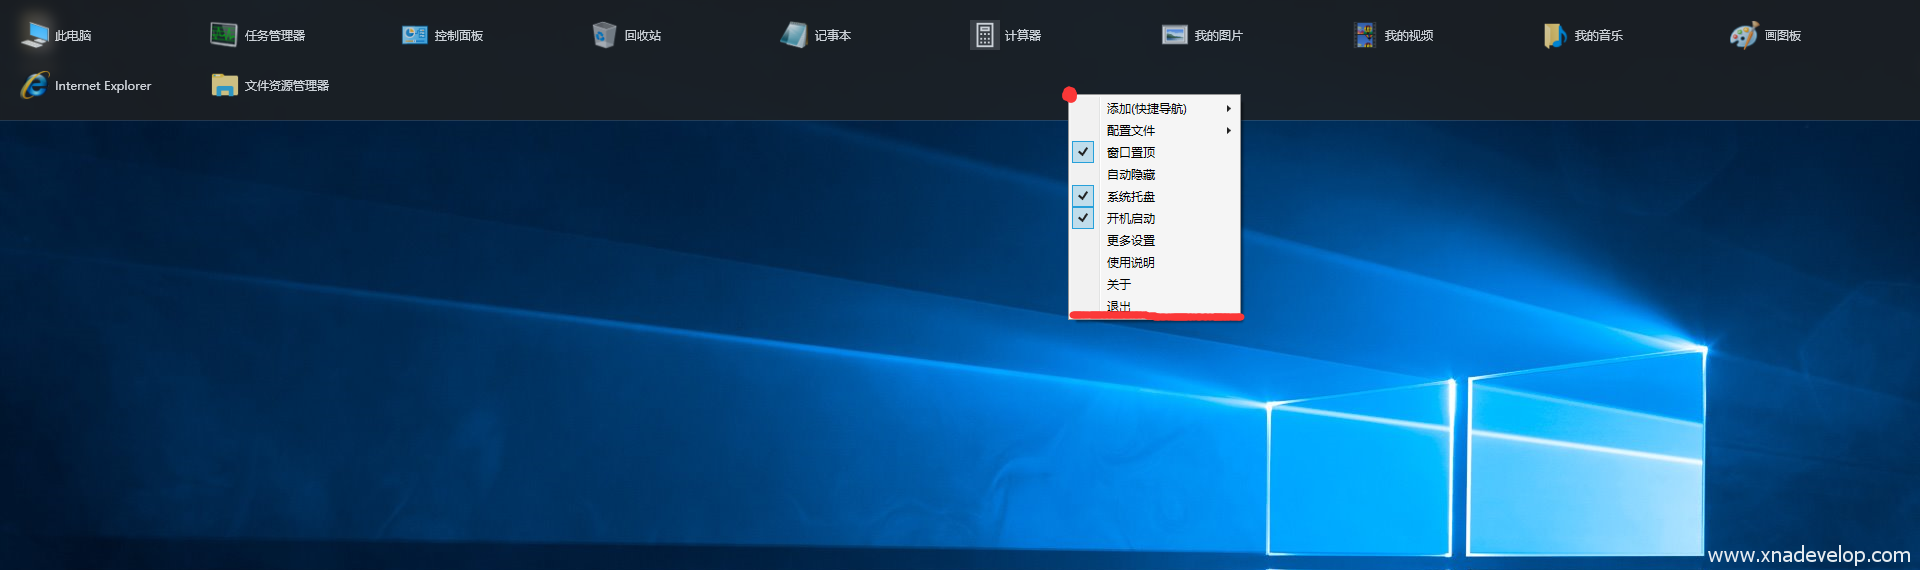
Task: Launch the 记事本 notepad icon
Action: pos(794,35)
